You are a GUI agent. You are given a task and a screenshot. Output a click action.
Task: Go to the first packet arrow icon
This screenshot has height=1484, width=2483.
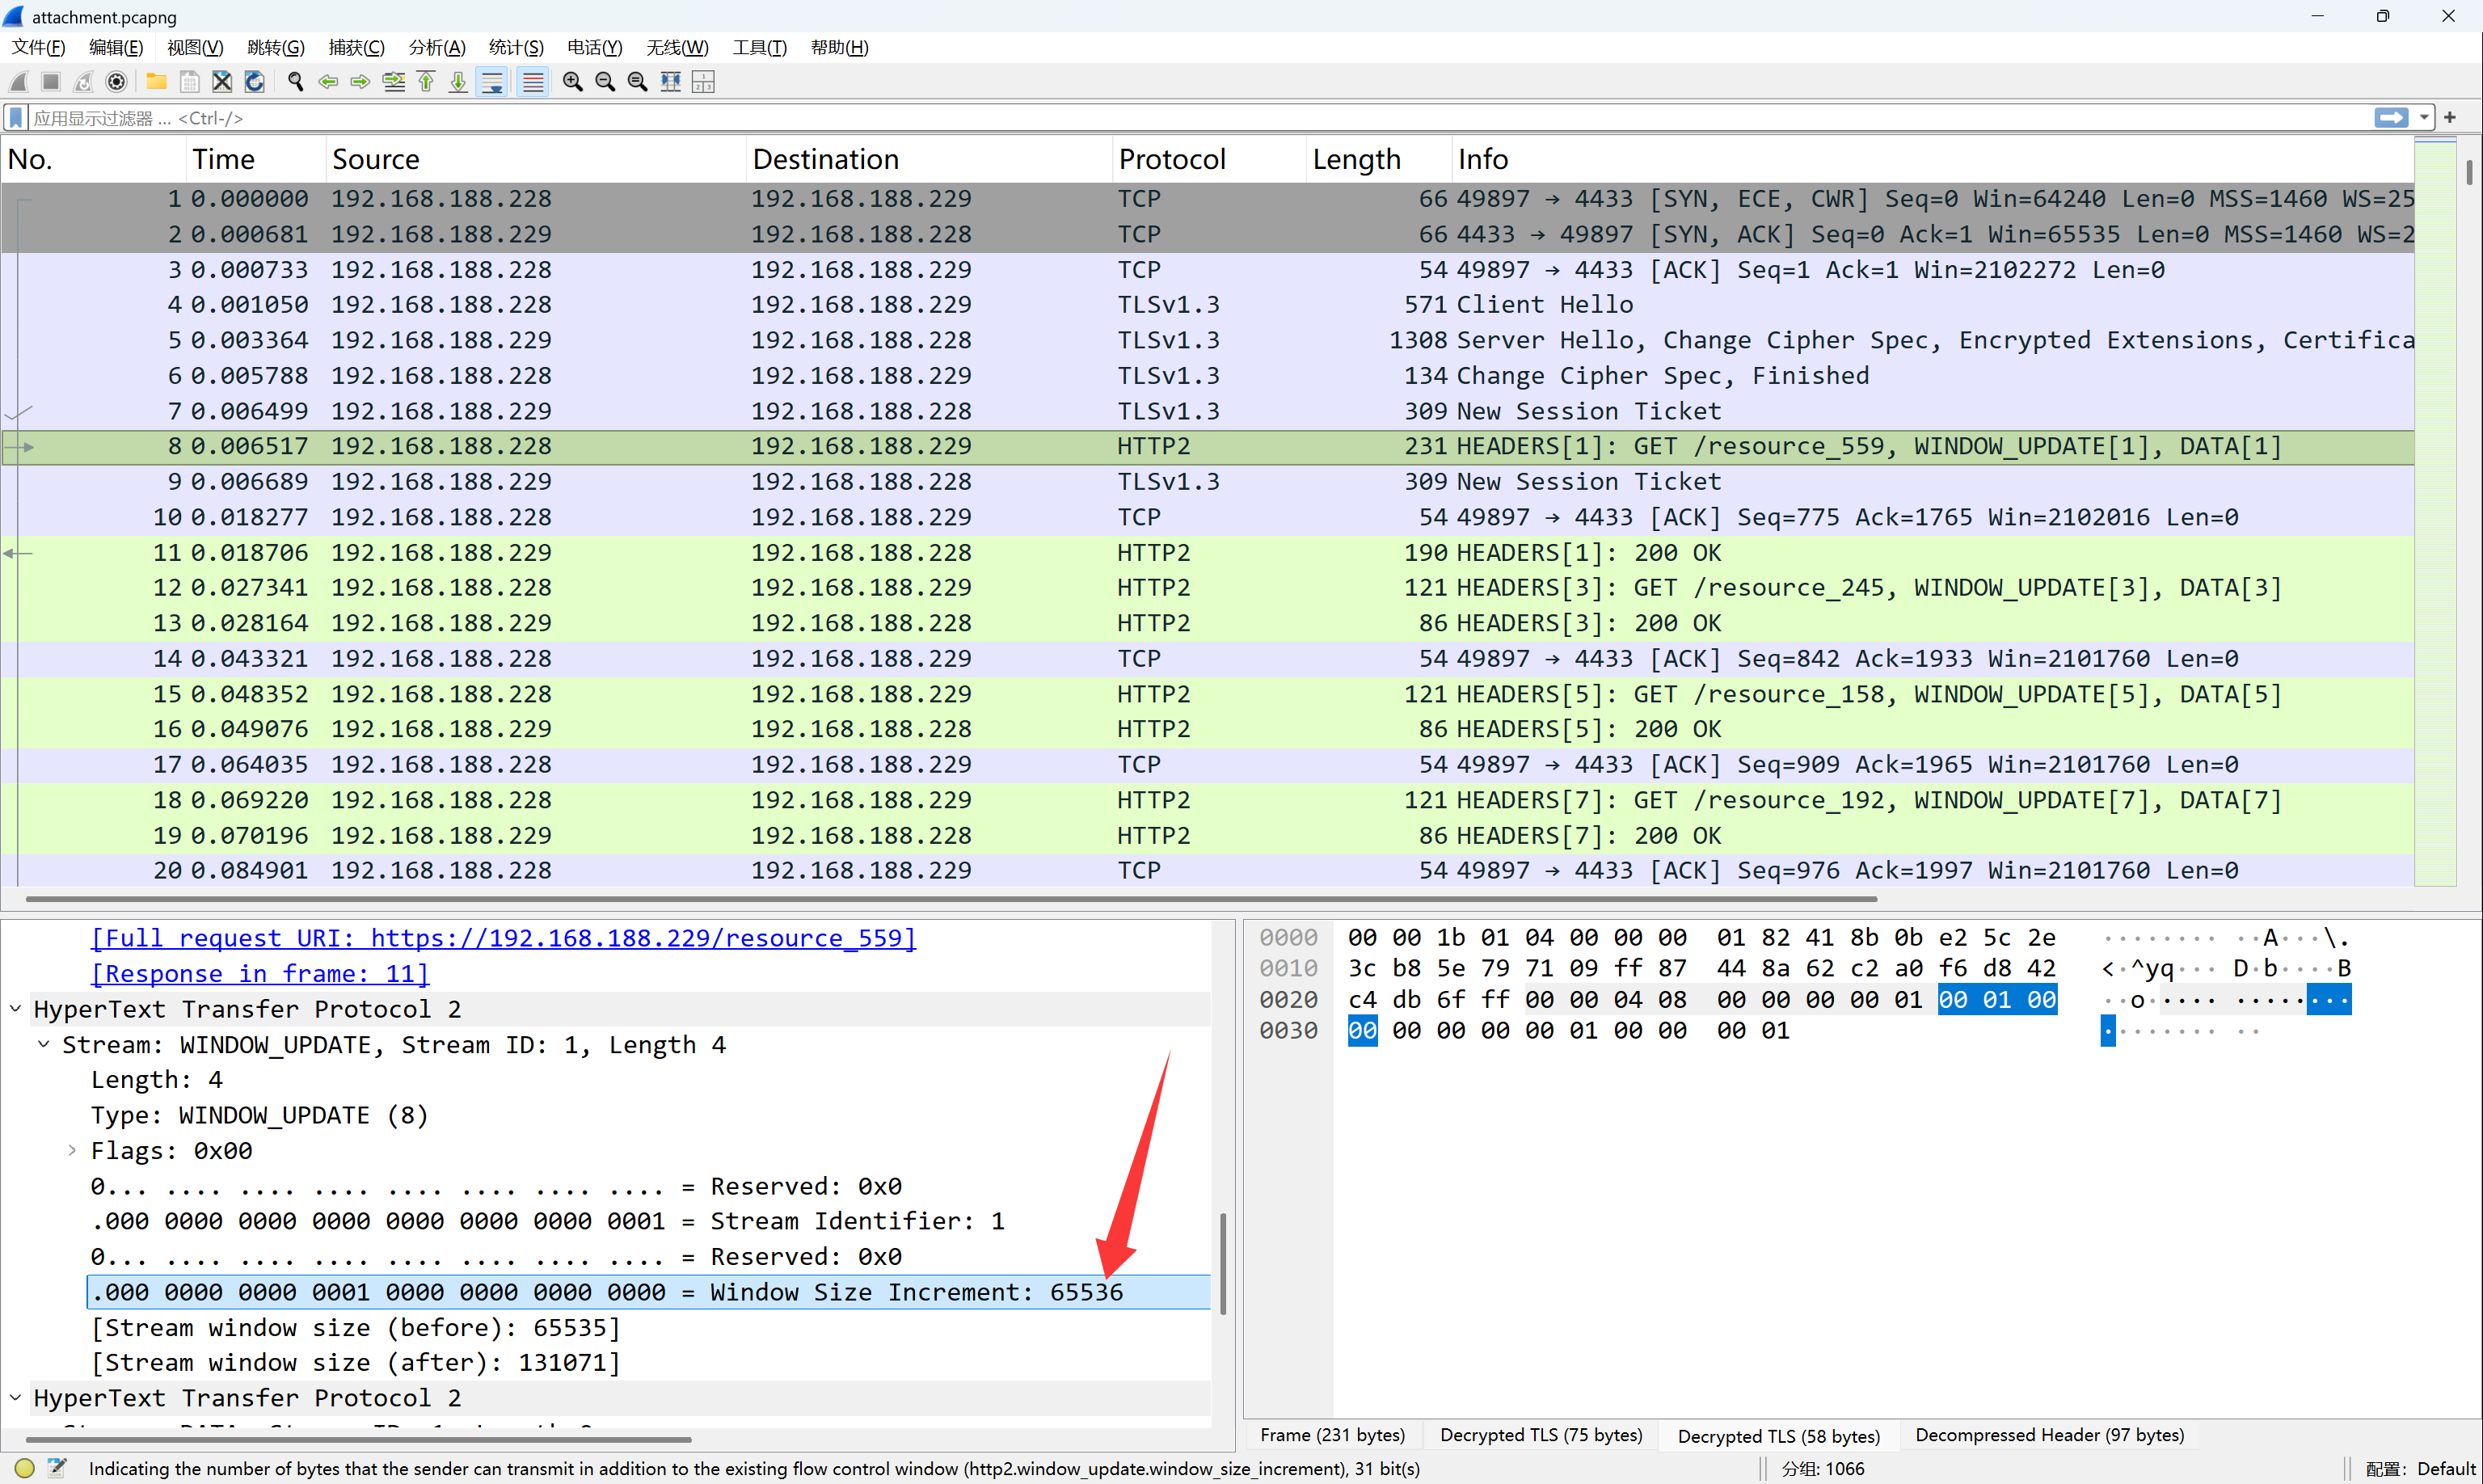(x=426, y=82)
